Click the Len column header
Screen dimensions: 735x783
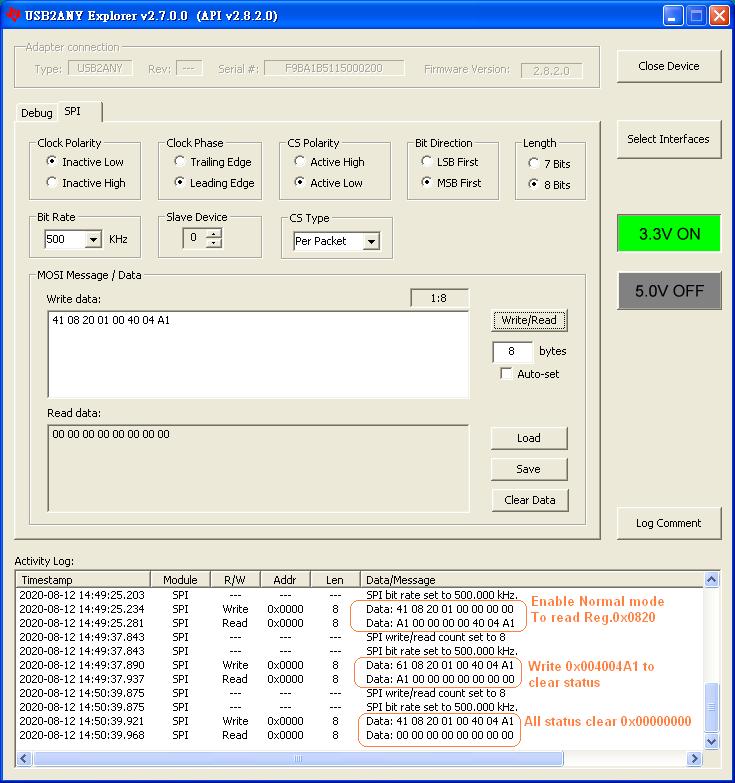pos(335,580)
